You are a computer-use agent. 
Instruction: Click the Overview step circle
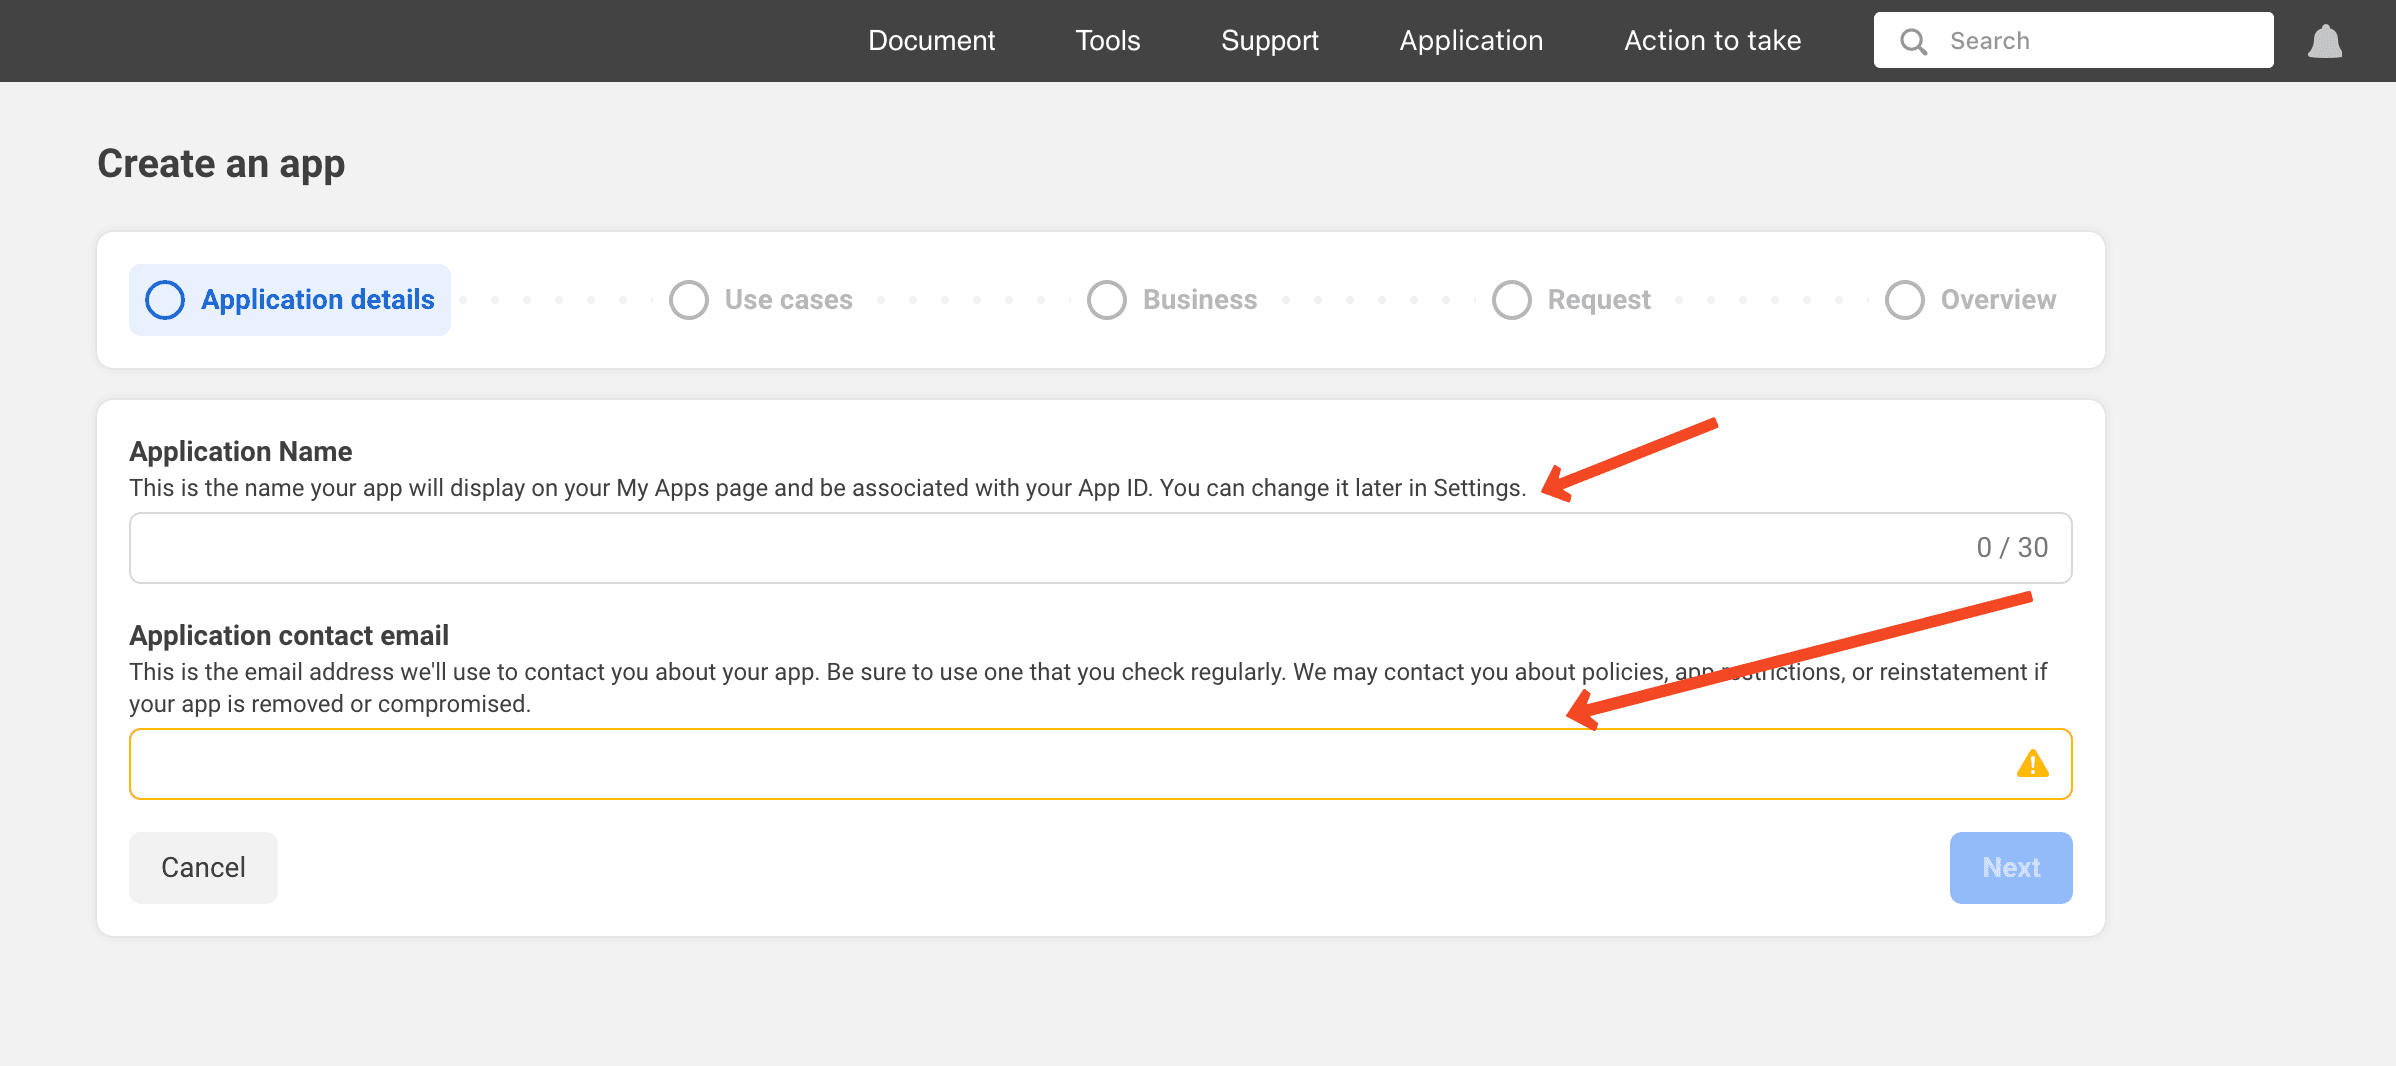click(x=1905, y=300)
